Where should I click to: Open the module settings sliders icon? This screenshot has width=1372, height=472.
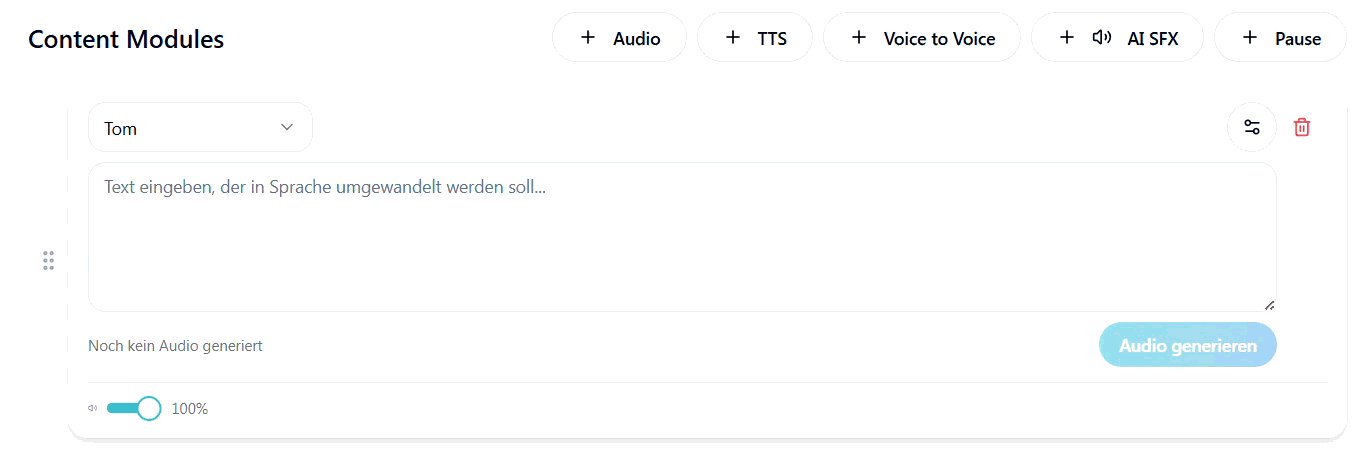click(x=1252, y=128)
